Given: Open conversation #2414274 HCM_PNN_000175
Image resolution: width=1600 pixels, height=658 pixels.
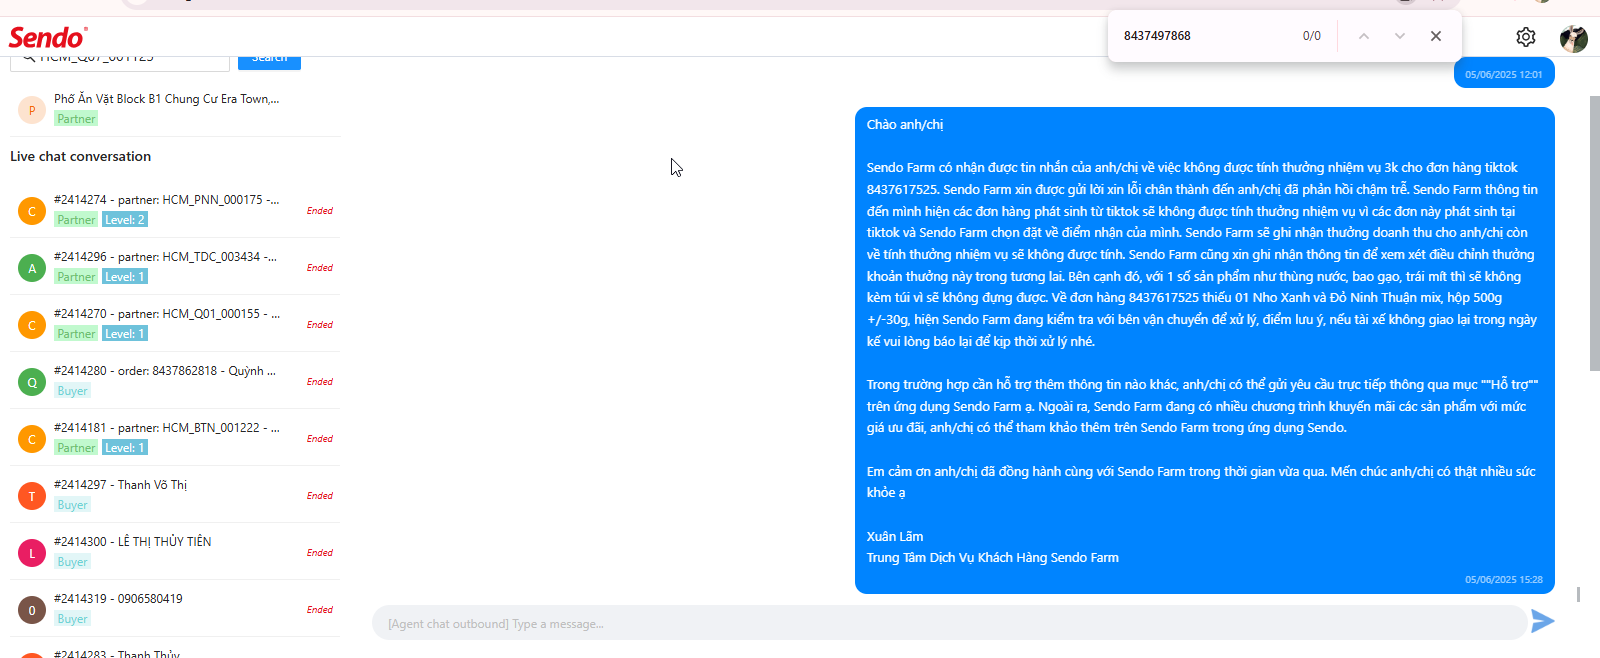Looking at the screenshot, I should 175,210.
